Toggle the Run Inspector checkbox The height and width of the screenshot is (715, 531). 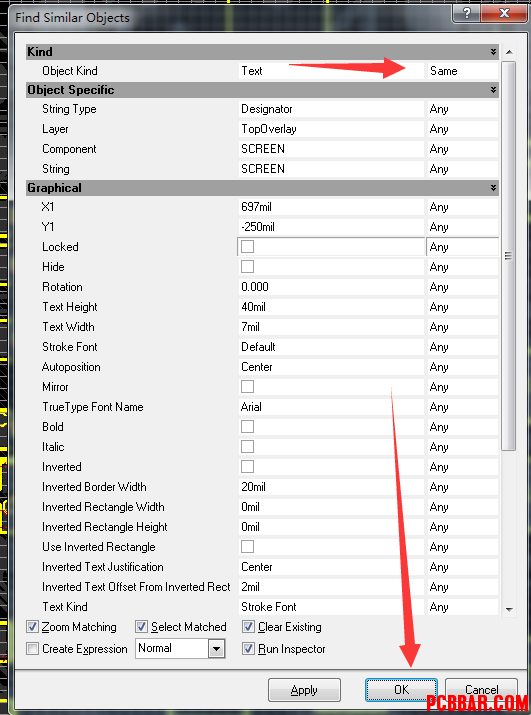[248, 648]
